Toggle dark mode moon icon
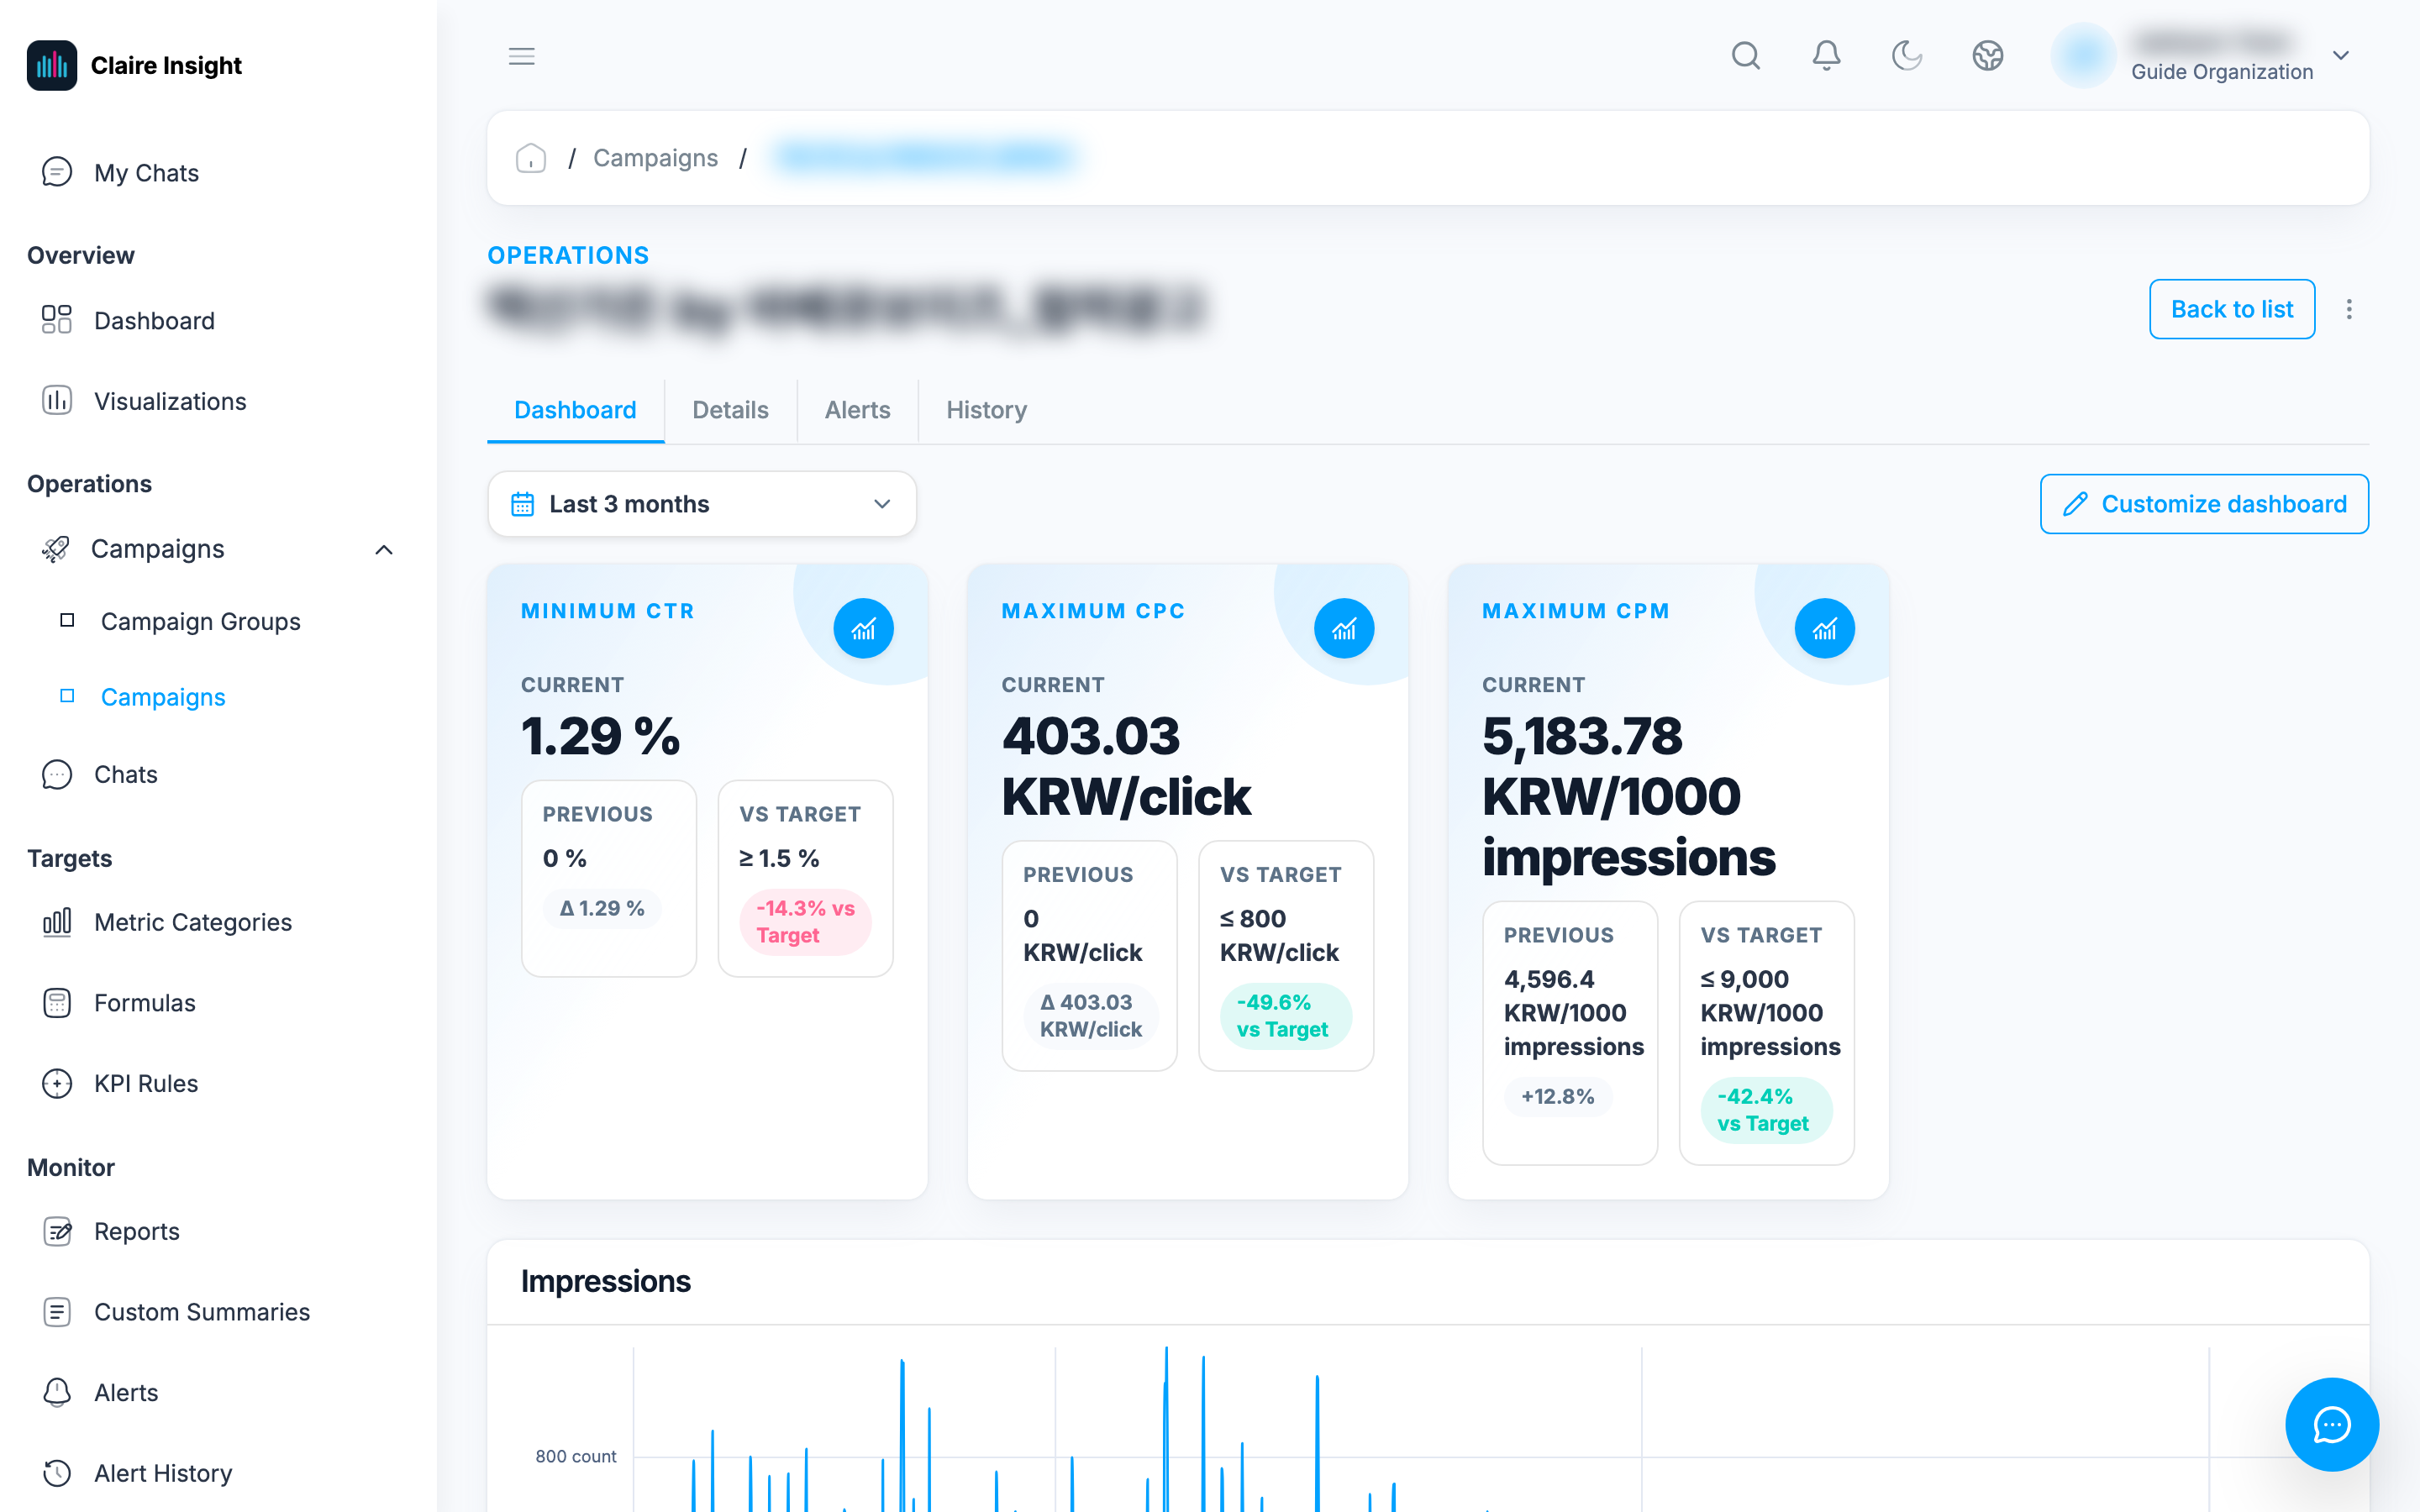 pos(1906,56)
